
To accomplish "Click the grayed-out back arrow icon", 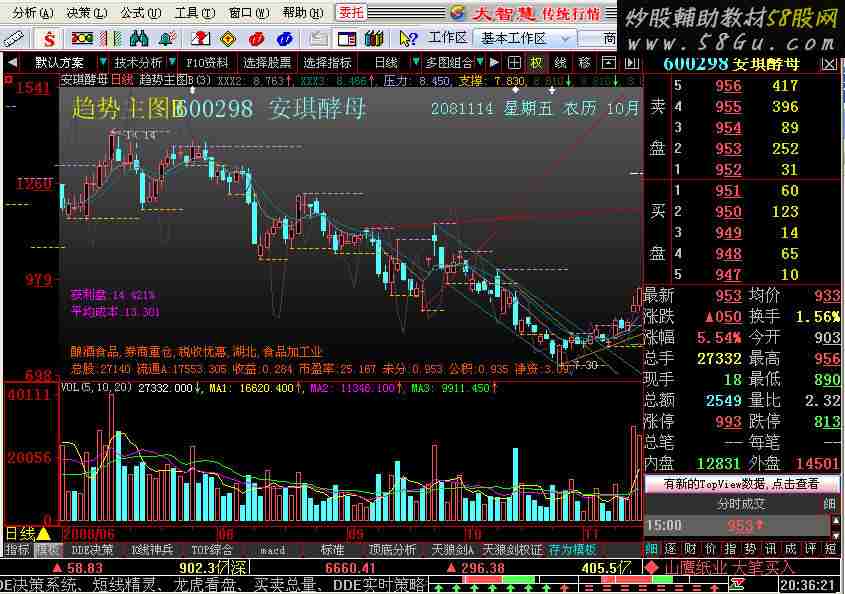I will click(x=318, y=39).
